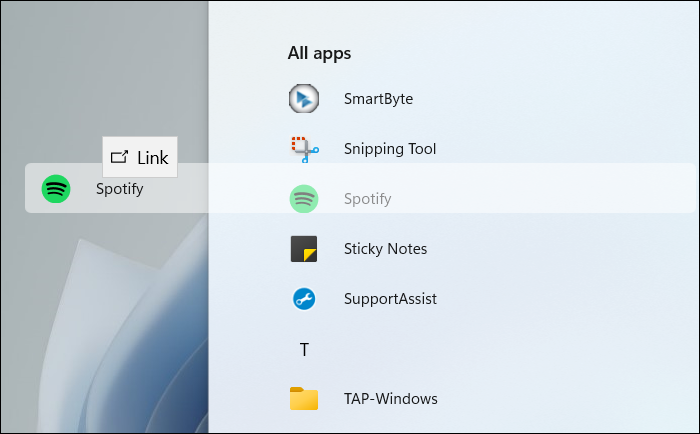Select the SupportAssist label
Viewport: 700px width, 434px height.
390,299
